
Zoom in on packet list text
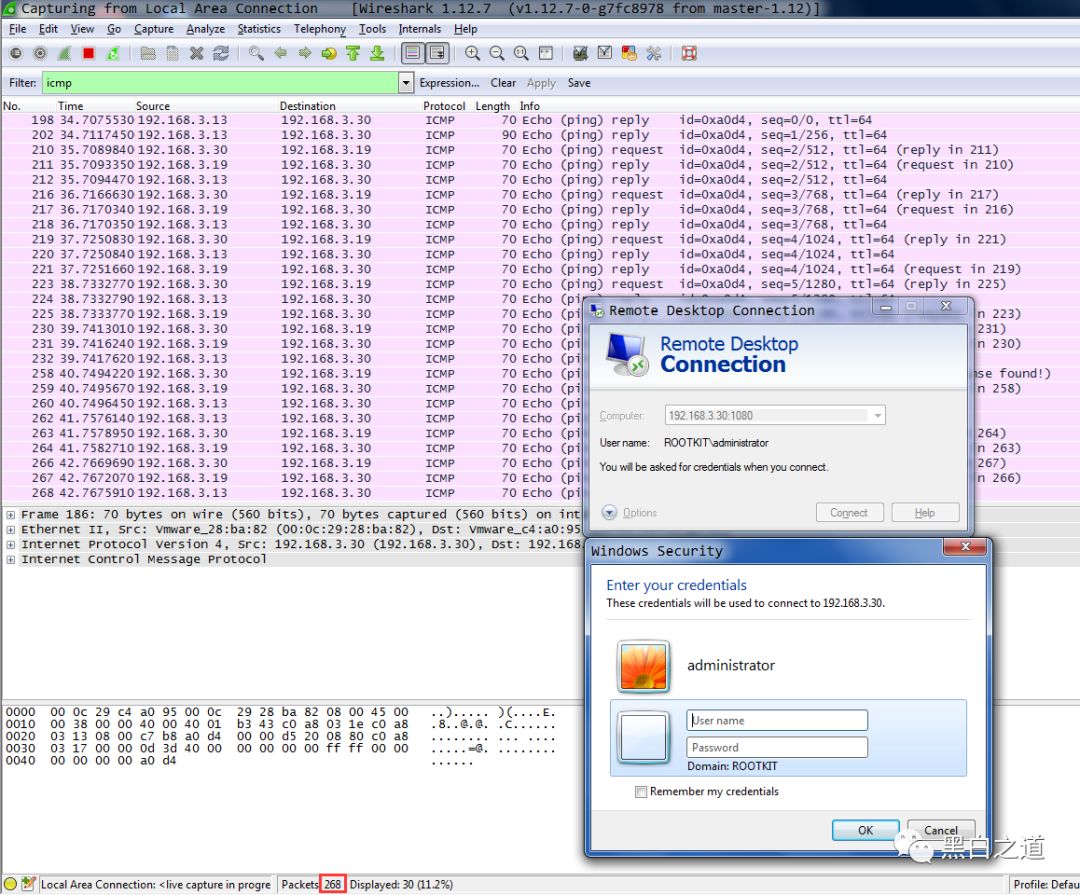[472, 54]
